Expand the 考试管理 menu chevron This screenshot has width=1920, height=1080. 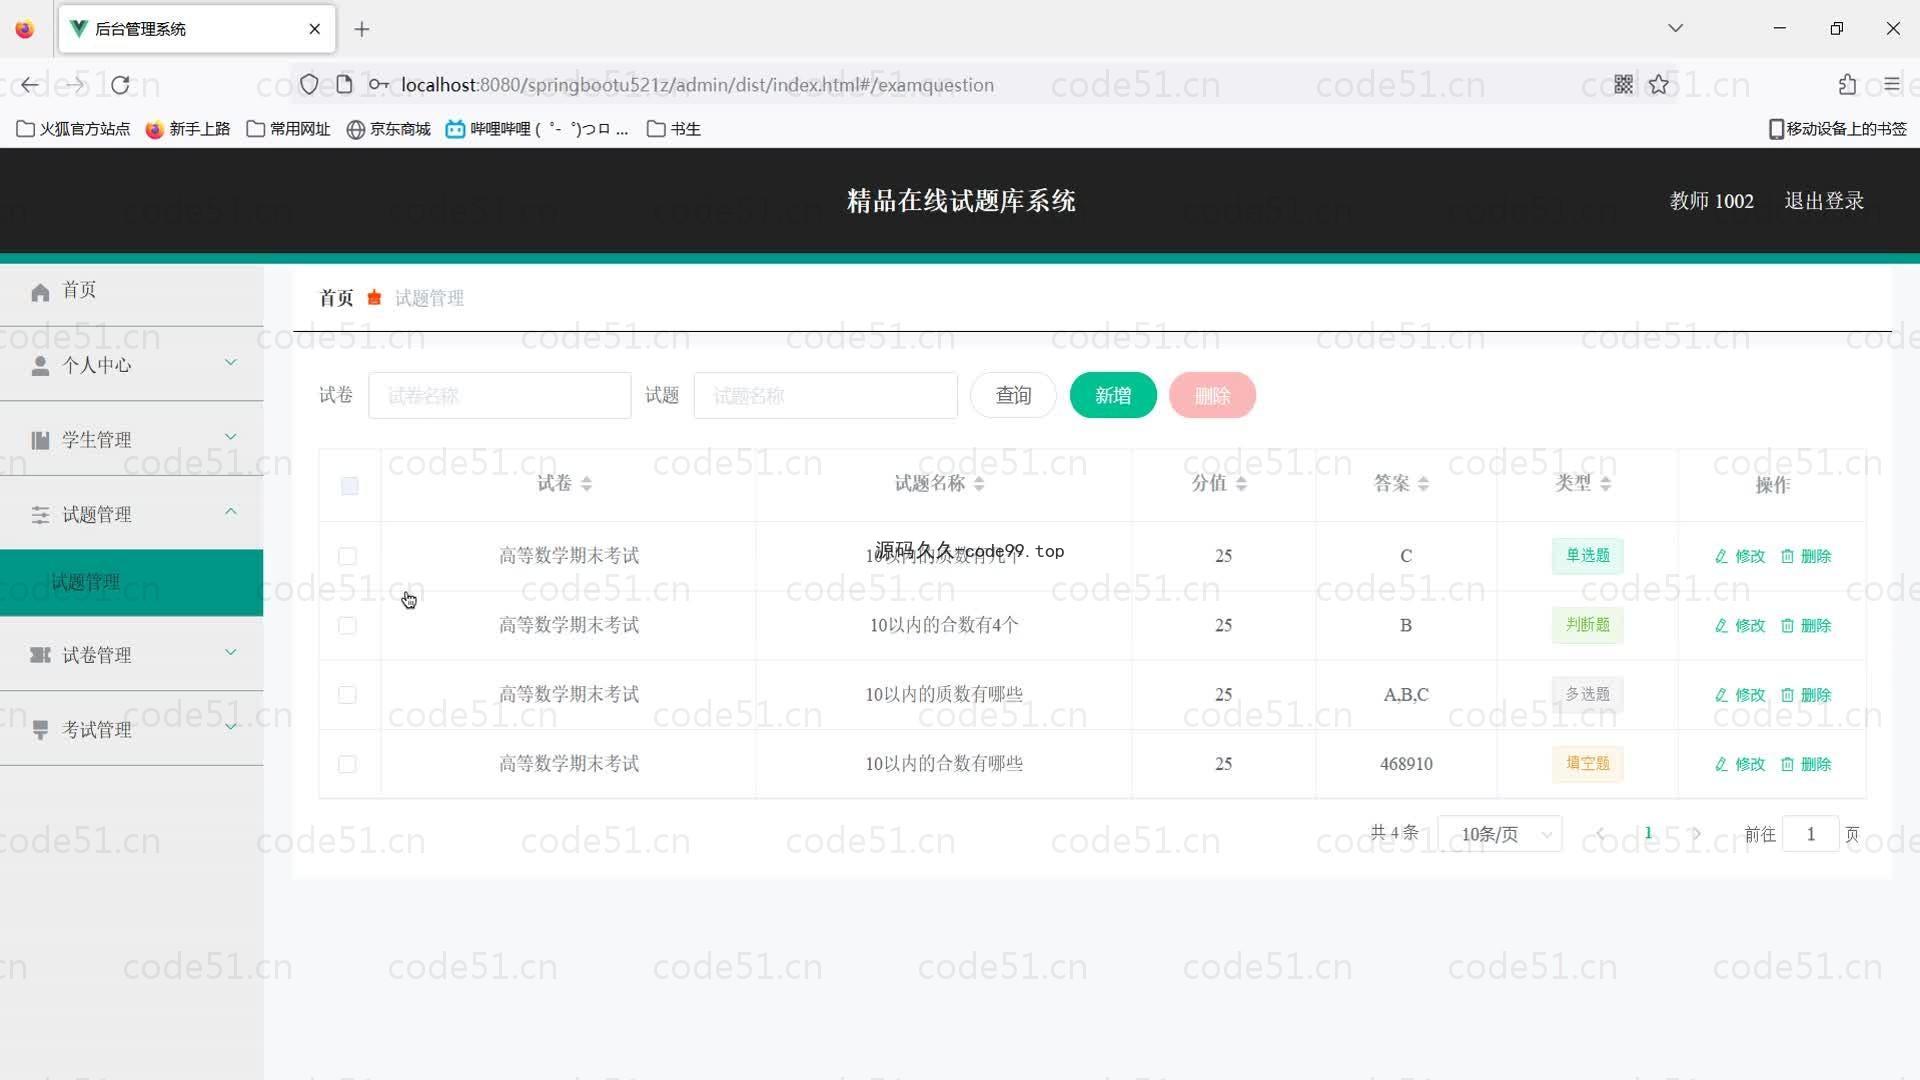tap(231, 727)
